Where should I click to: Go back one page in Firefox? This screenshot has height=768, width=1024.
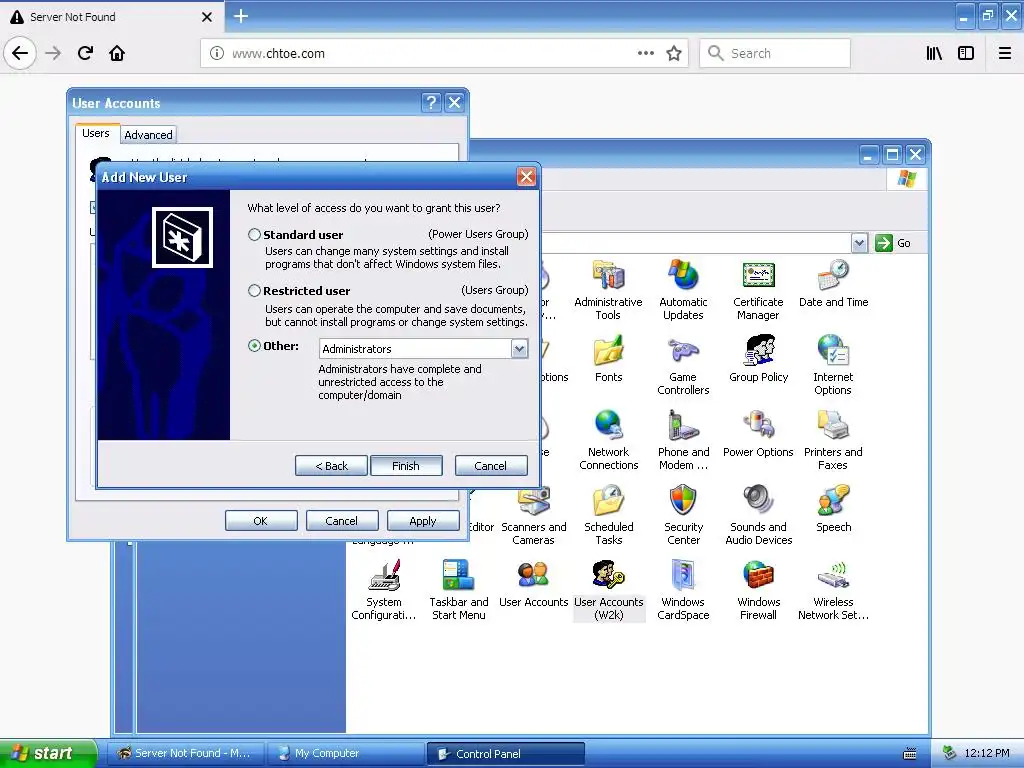pyautogui.click(x=20, y=53)
